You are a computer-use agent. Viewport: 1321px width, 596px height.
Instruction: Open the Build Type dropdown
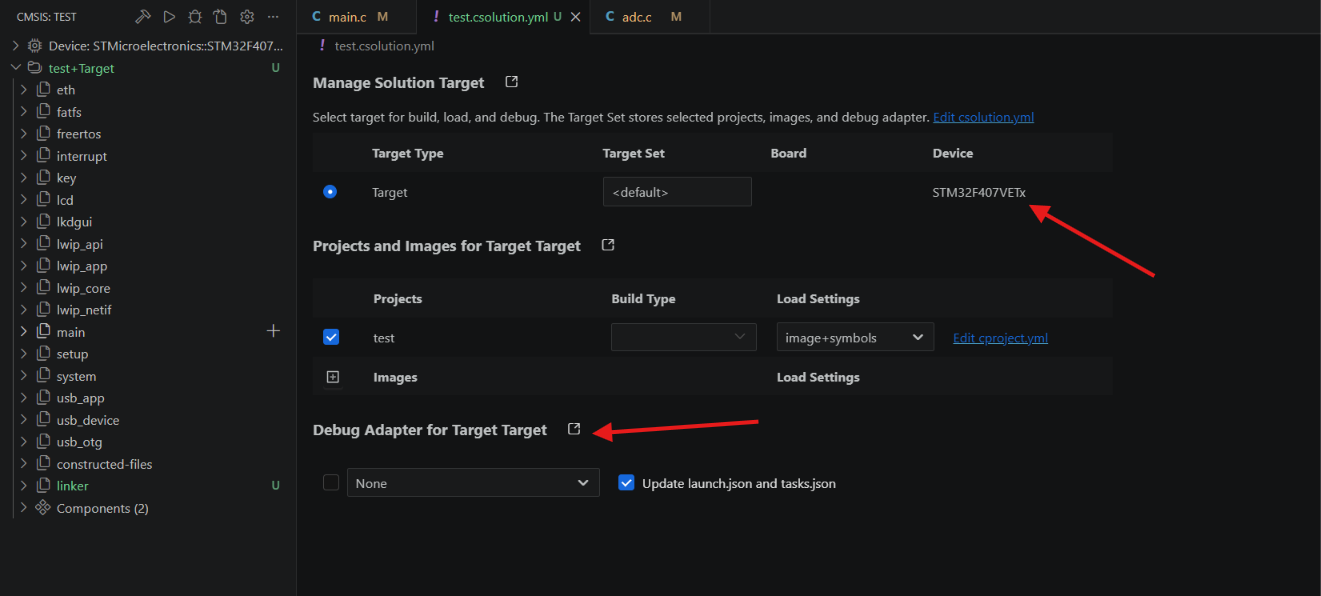(x=684, y=337)
